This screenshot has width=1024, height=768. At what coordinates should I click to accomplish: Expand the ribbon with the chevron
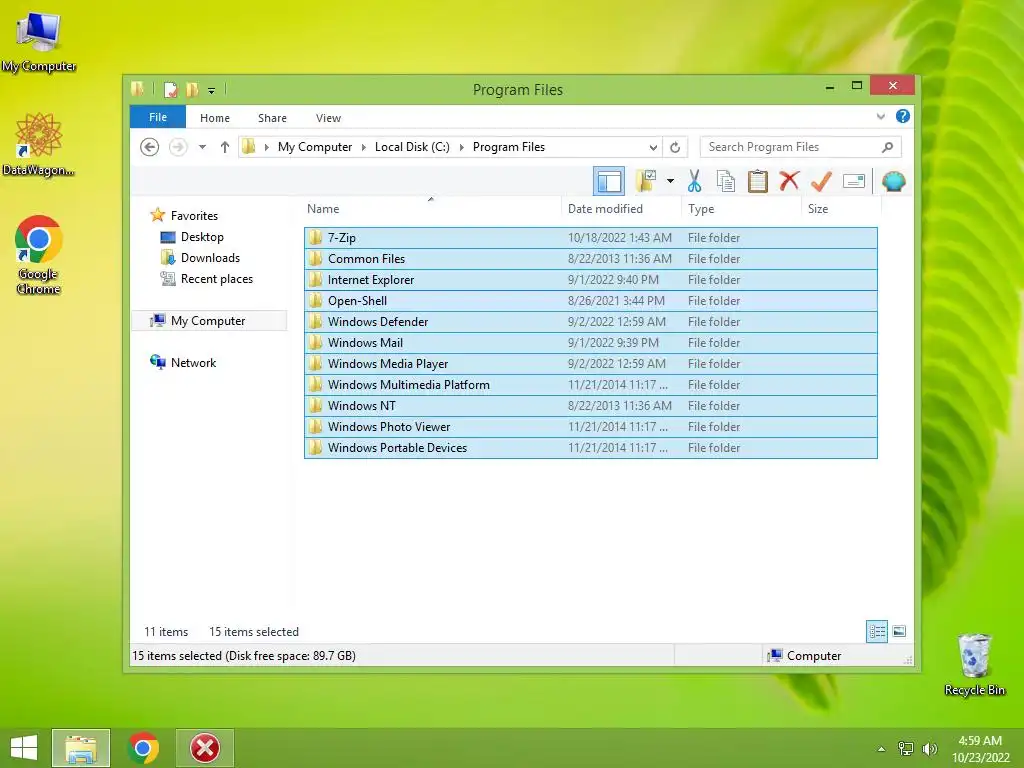(x=880, y=116)
